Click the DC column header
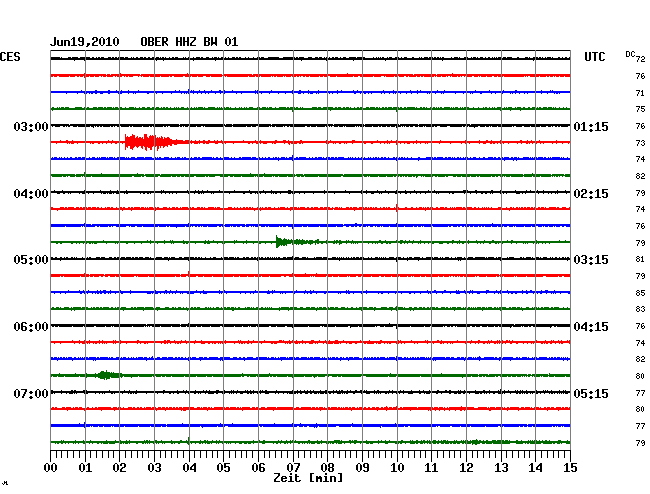This screenshot has width=650, height=494. [630, 54]
